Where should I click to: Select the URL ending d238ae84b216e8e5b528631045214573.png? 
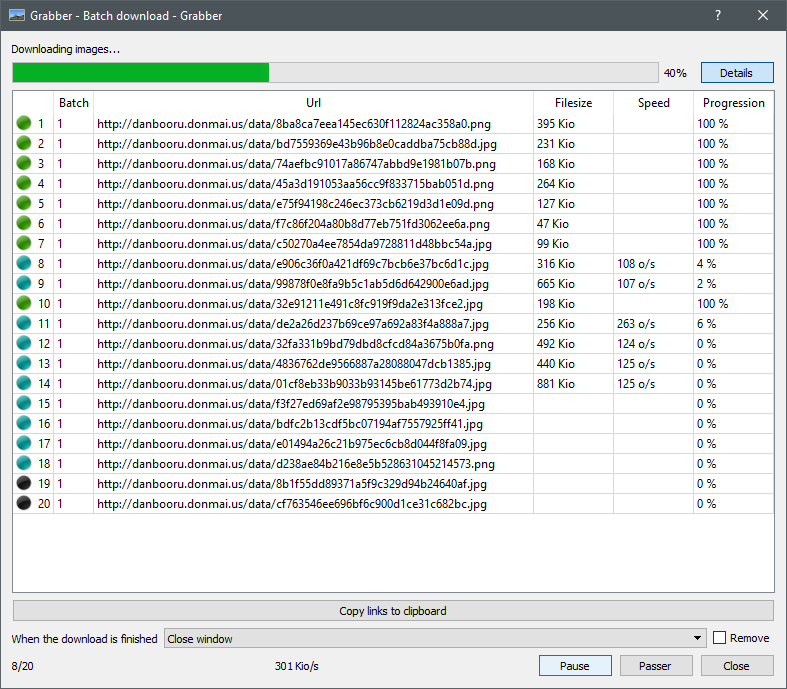click(296, 464)
